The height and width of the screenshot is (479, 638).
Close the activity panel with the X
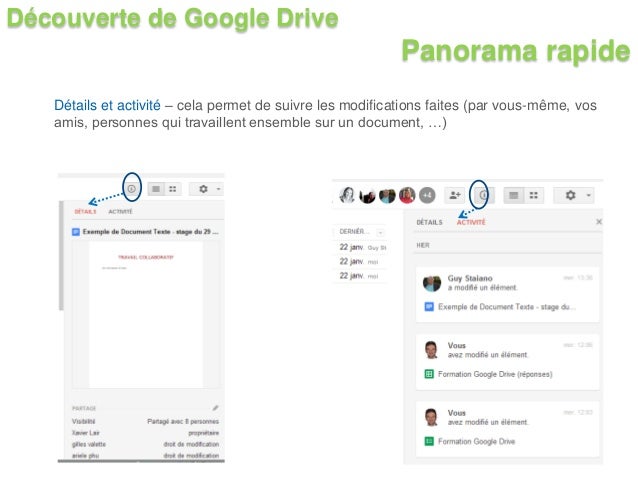[599, 222]
